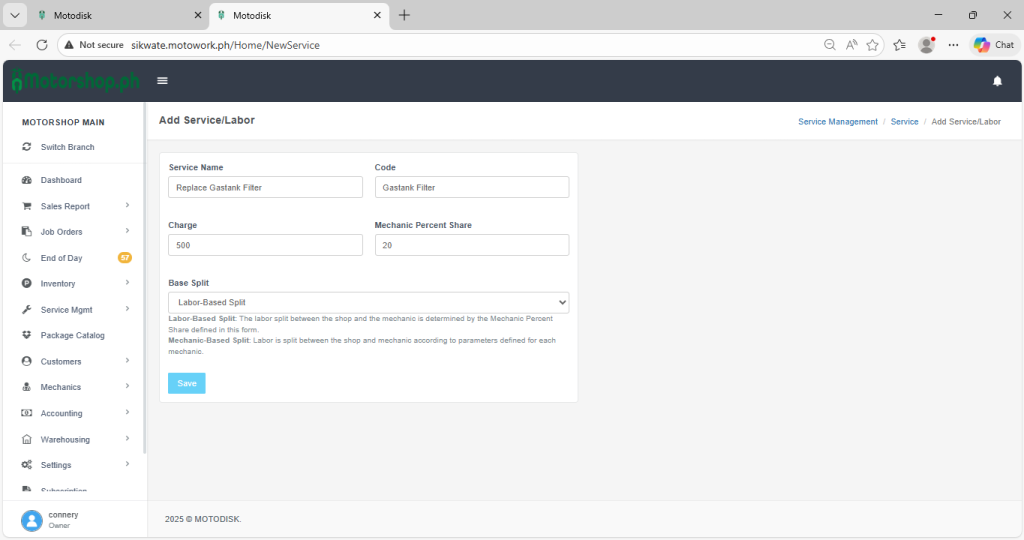This screenshot has width=1024, height=540.
Task: Open the Base Split dropdown
Action: (x=368, y=302)
